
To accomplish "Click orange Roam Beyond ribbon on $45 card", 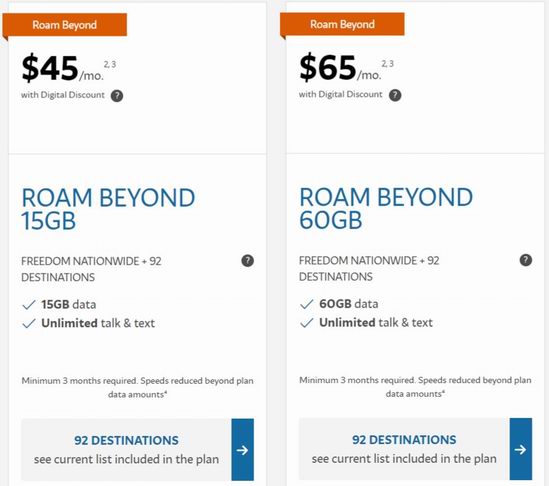I will coord(65,25).
